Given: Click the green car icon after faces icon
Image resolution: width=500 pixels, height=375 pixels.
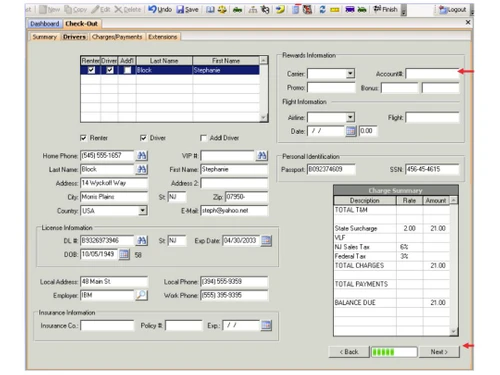Looking at the screenshot, I should [237, 10].
